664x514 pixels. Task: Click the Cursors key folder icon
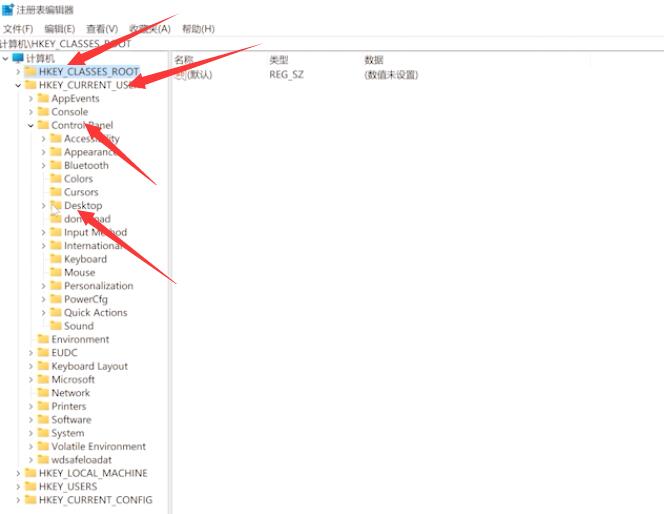pos(56,192)
